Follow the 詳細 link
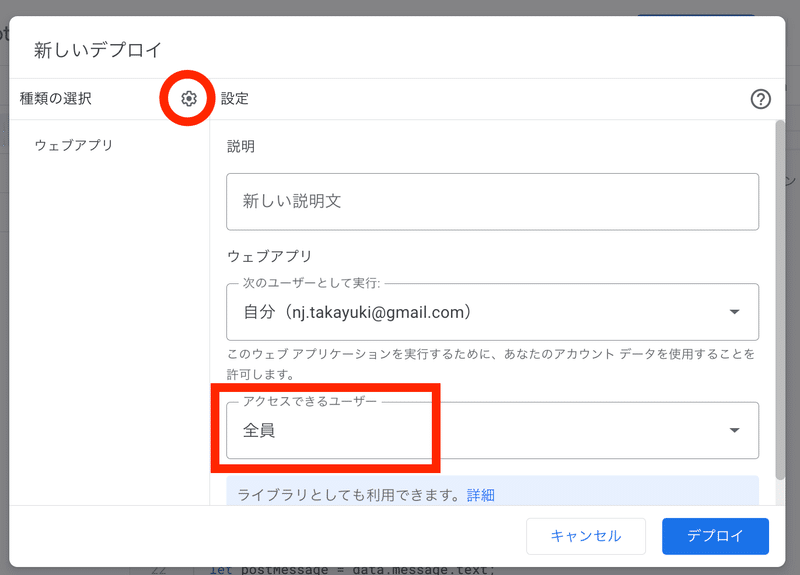The height and width of the screenshot is (575, 800). pyautogui.click(x=481, y=495)
